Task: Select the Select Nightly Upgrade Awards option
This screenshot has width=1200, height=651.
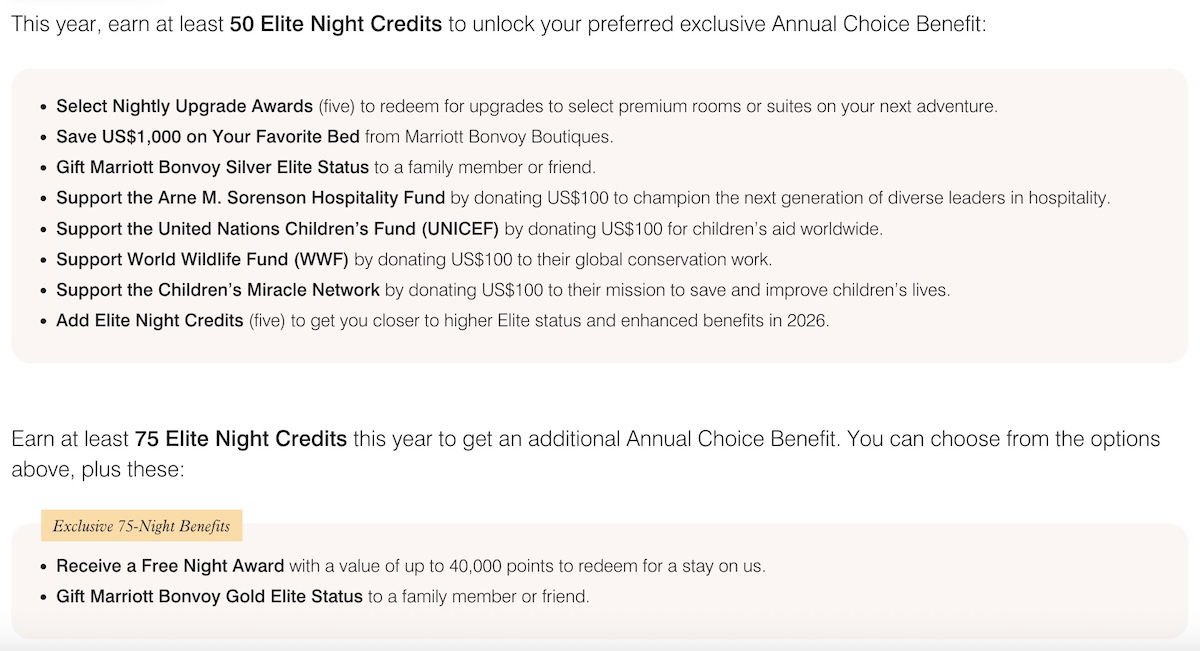Action: click(x=185, y=106)
